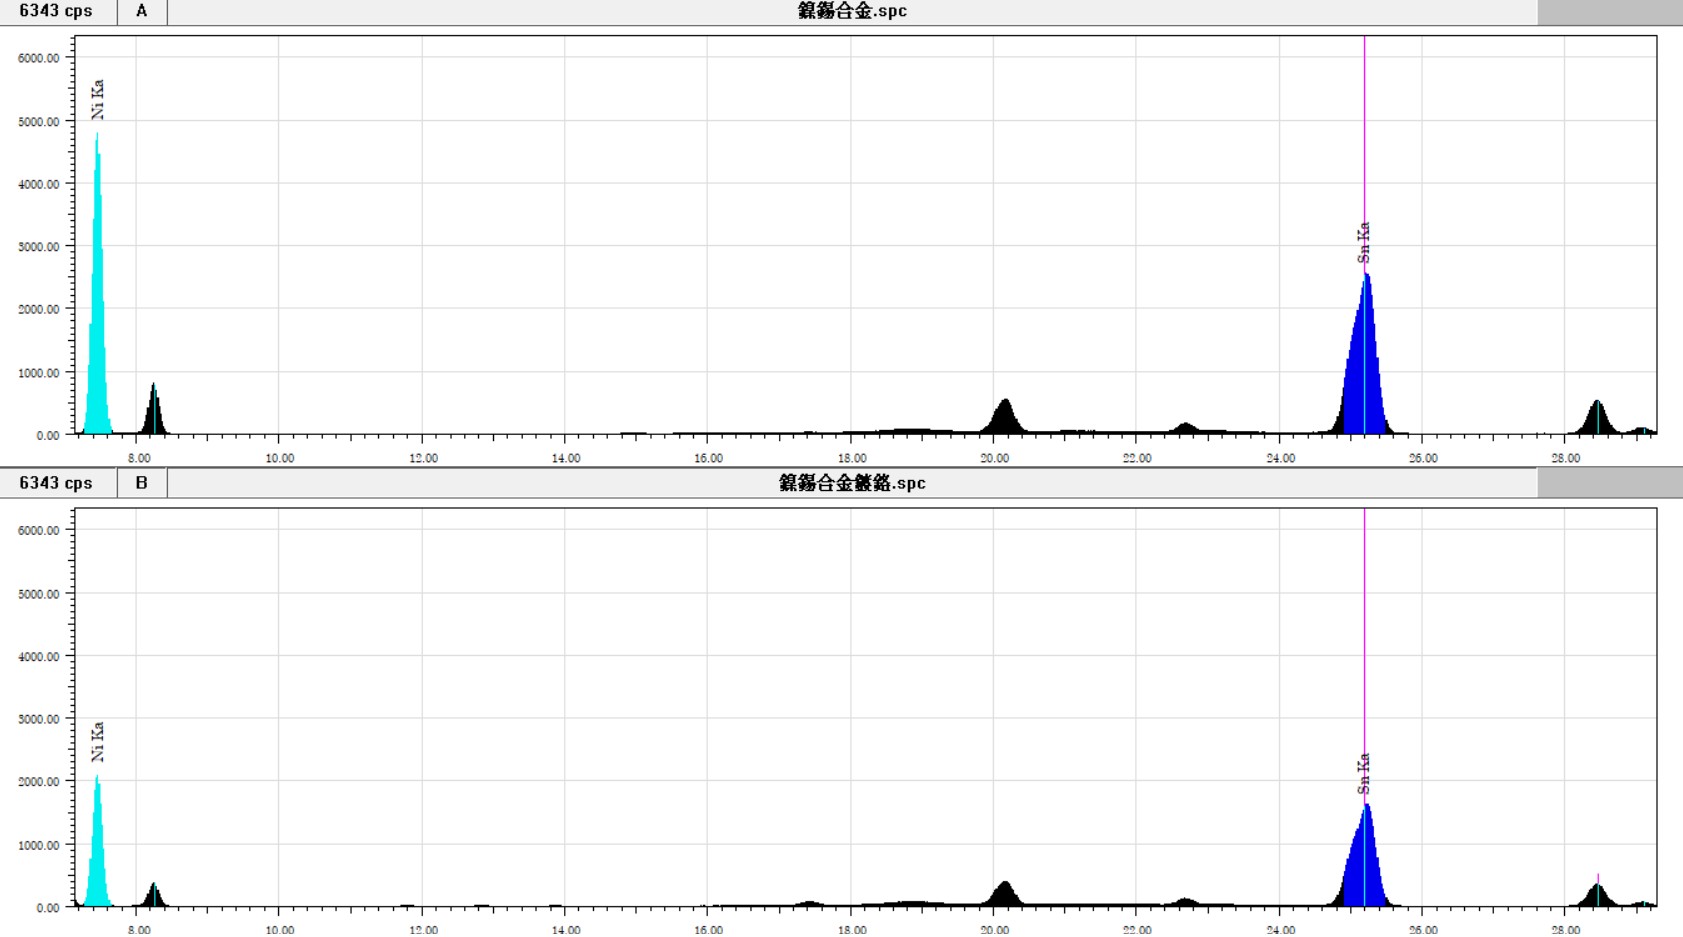Click the black peak near 20 keV in spectrum A

(1004, 420)
